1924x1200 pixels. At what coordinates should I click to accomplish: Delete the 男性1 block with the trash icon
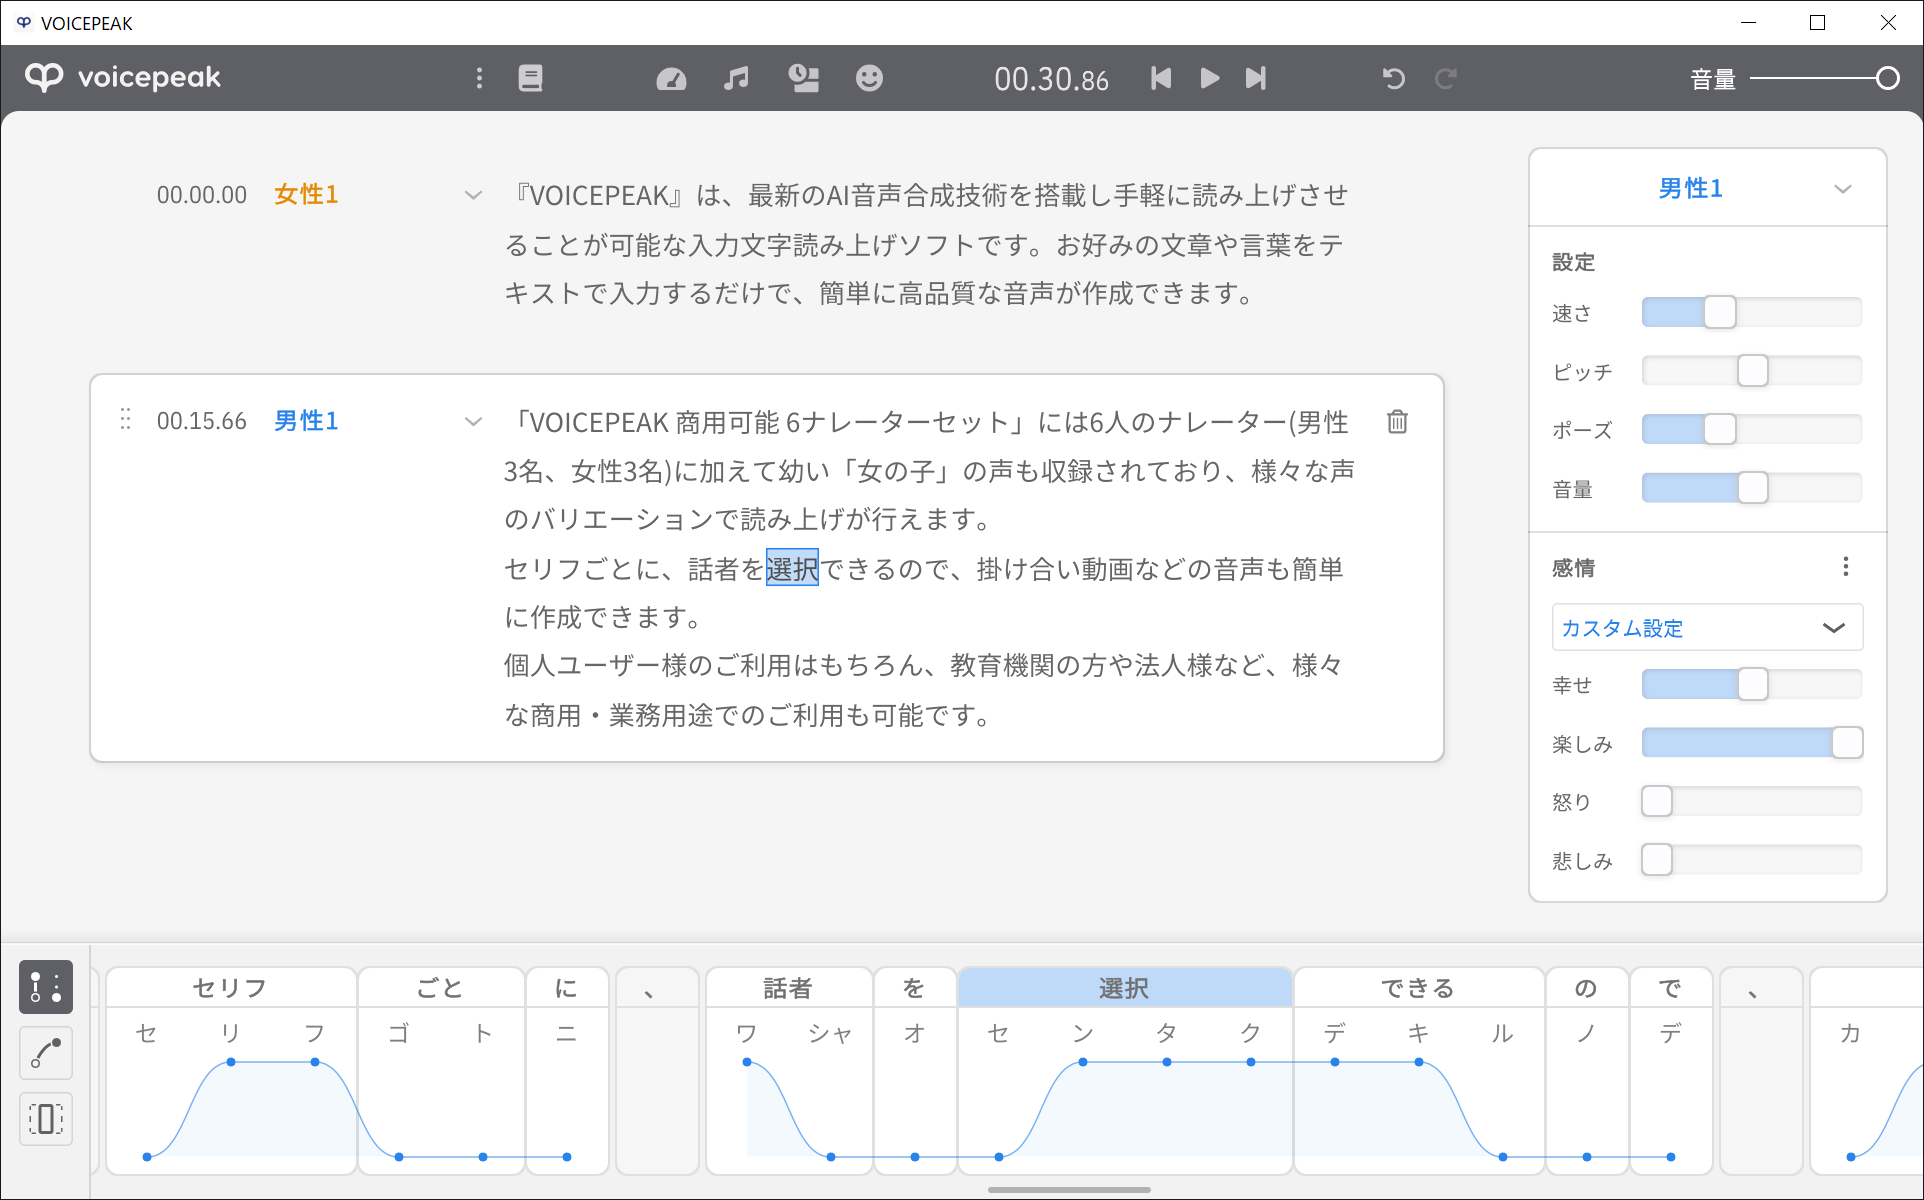coord(1396,421)
